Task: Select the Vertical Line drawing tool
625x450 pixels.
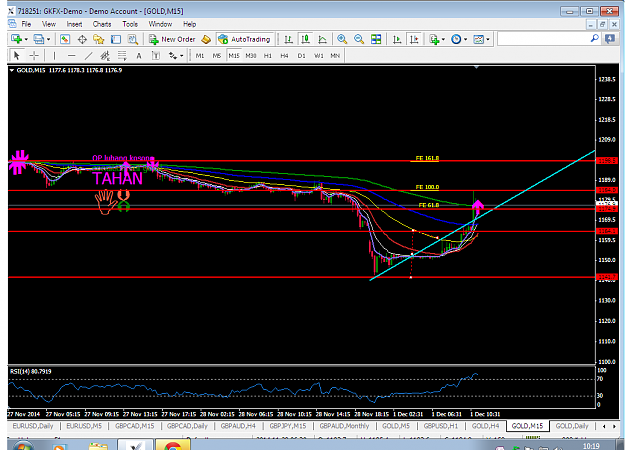Action: 54,55
